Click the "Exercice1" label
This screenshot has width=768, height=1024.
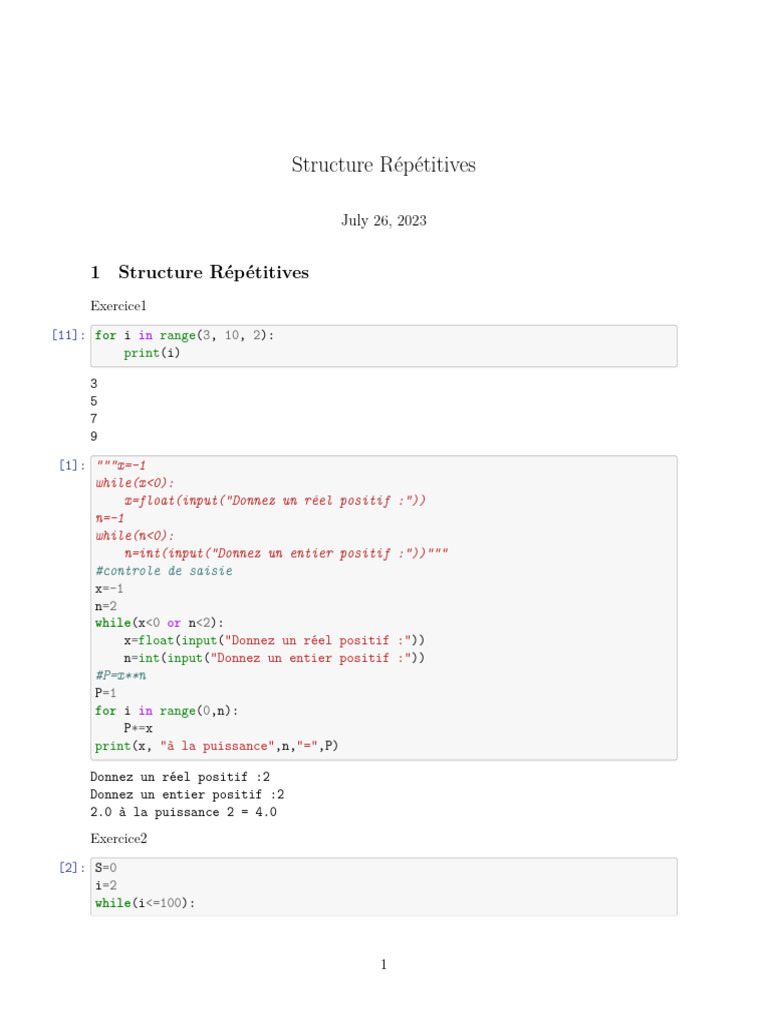coord(118,306)
